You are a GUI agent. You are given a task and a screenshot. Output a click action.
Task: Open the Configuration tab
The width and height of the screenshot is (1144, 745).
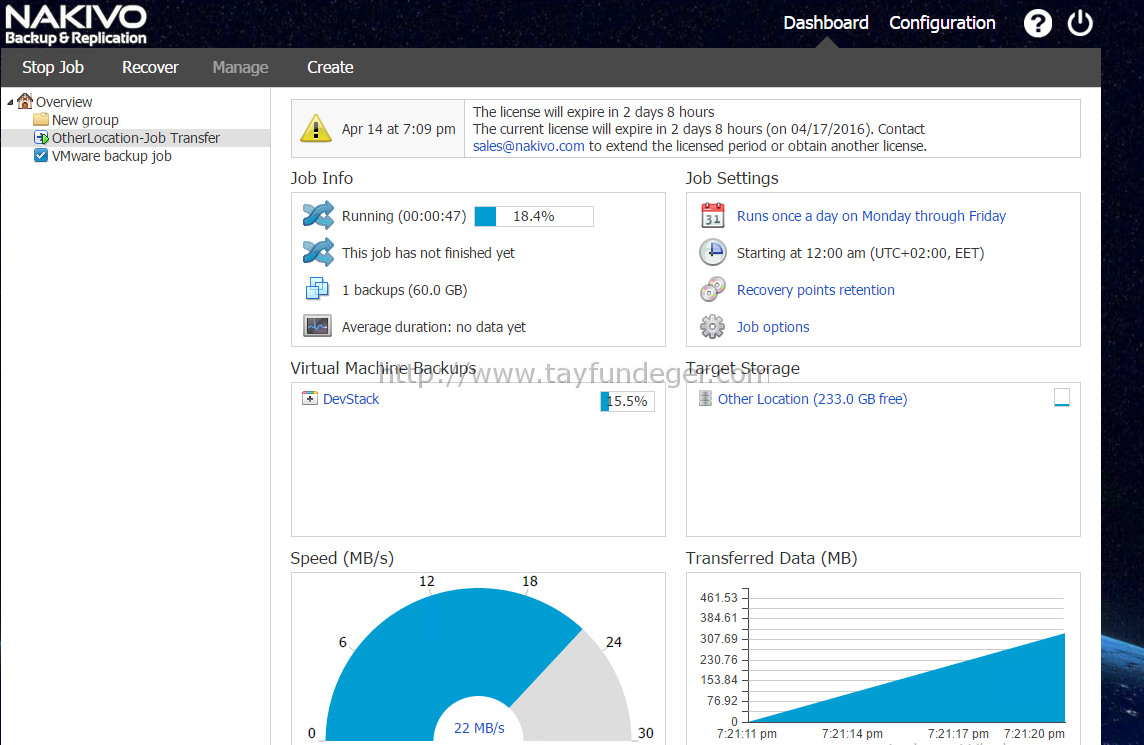click(942, 23)
